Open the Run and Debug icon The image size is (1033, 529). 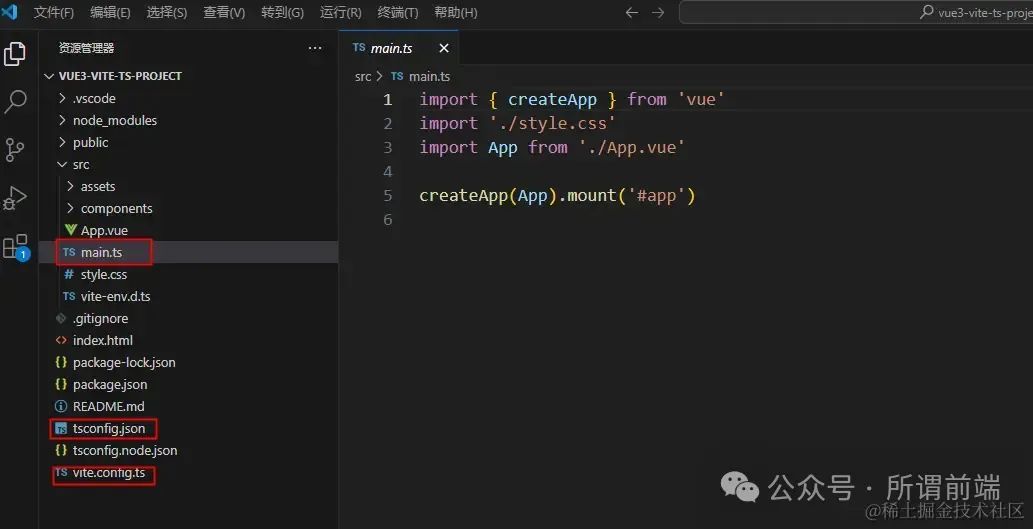tap(16, 198)
